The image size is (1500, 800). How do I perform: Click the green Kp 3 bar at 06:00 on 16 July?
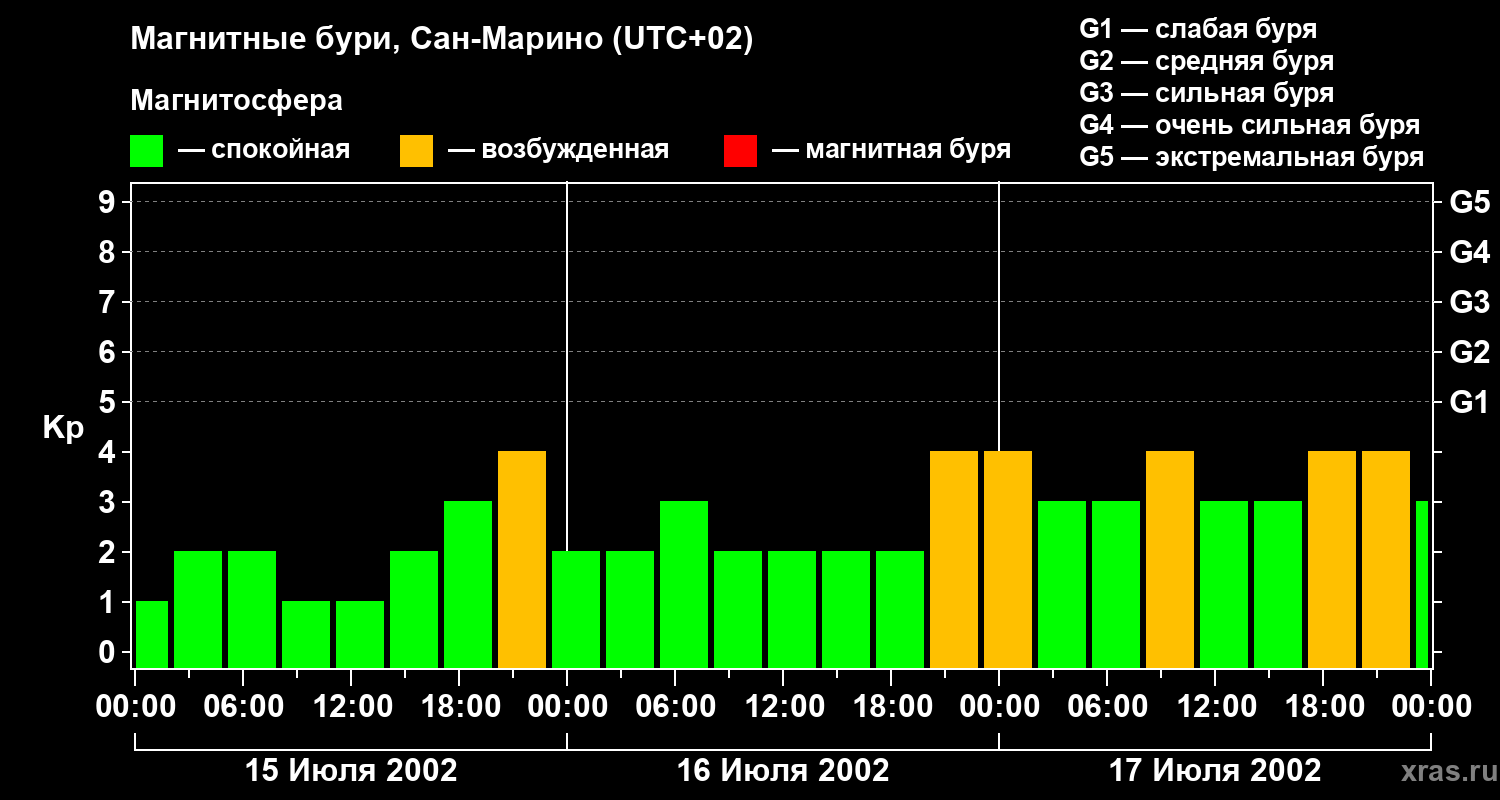pos(684,584)
